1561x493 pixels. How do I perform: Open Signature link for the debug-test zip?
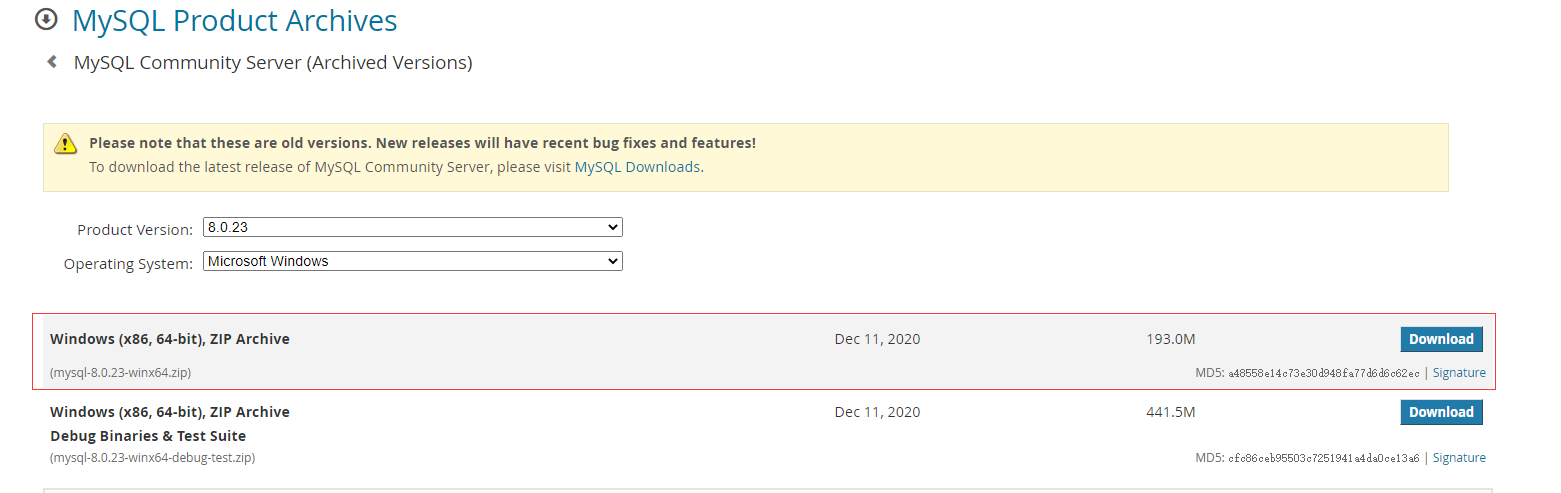(1459, 458)
